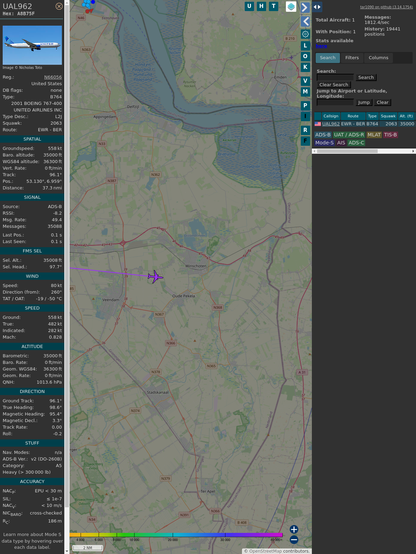Toggle the L map button
The image size is (416, 554).
click(x=305, y=46)
